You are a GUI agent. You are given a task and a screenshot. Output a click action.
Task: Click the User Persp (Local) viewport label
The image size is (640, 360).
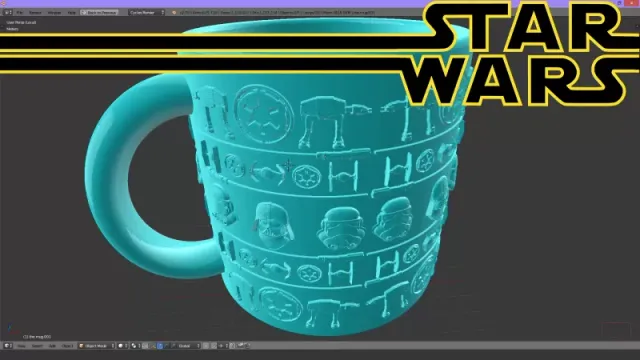pyautogui.click(x=21, y=22)
